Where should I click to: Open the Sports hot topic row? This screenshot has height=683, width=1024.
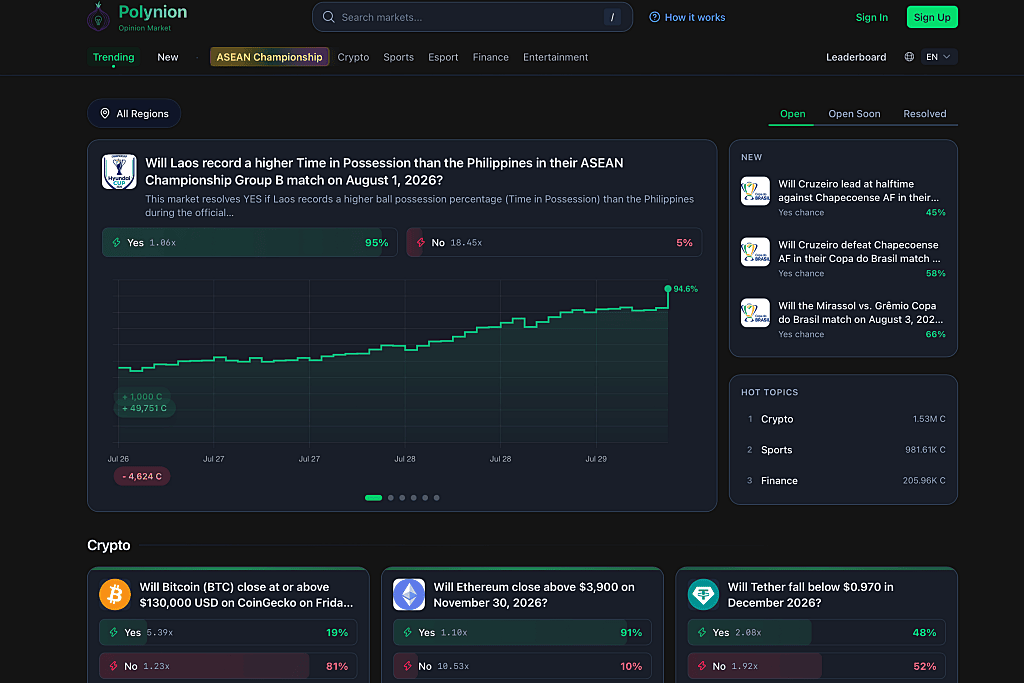(x=843, y=450)
